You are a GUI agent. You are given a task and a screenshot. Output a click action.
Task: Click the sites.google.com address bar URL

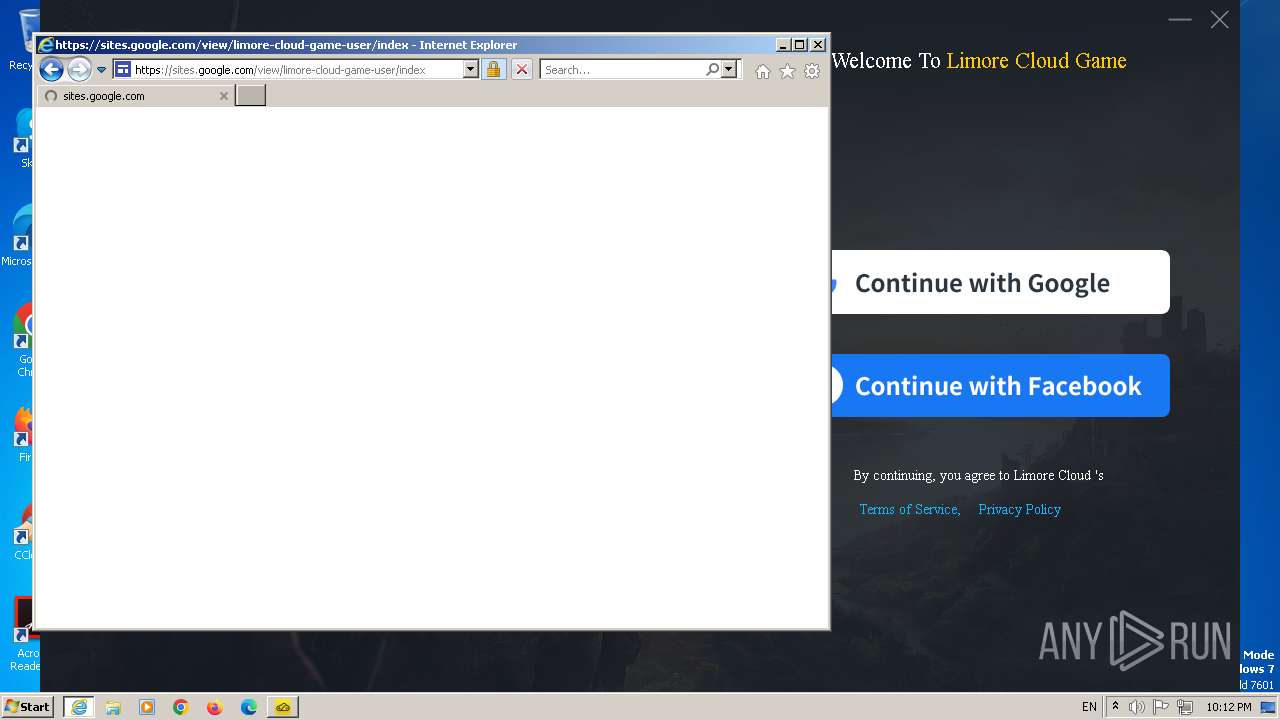tap(280, 70)
